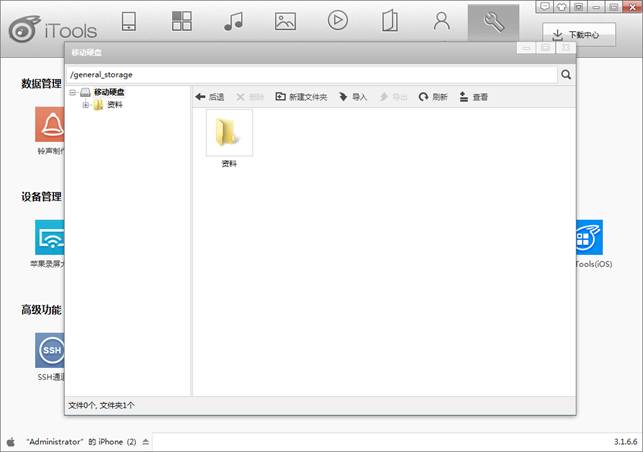Open the photos tab icon

point(285,21)
